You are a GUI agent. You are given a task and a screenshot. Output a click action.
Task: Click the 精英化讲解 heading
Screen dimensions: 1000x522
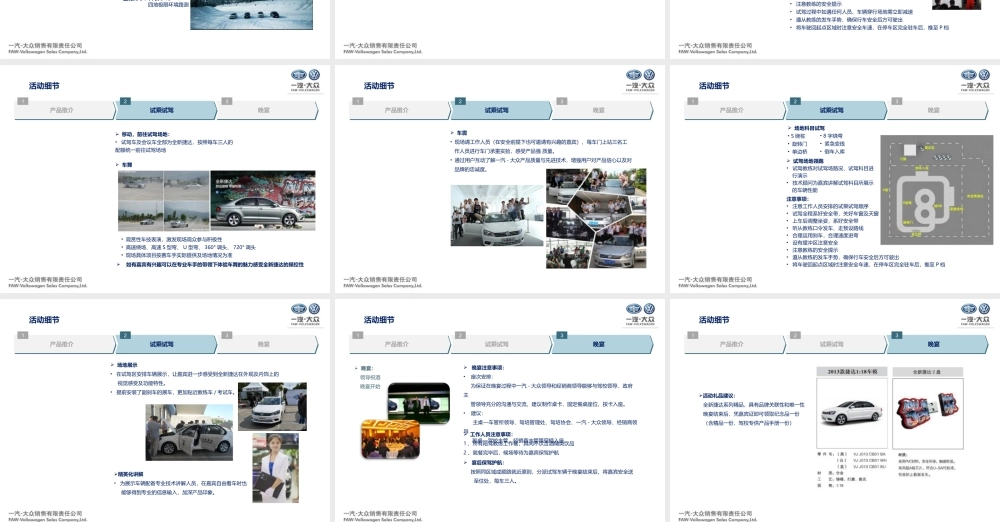129,474
